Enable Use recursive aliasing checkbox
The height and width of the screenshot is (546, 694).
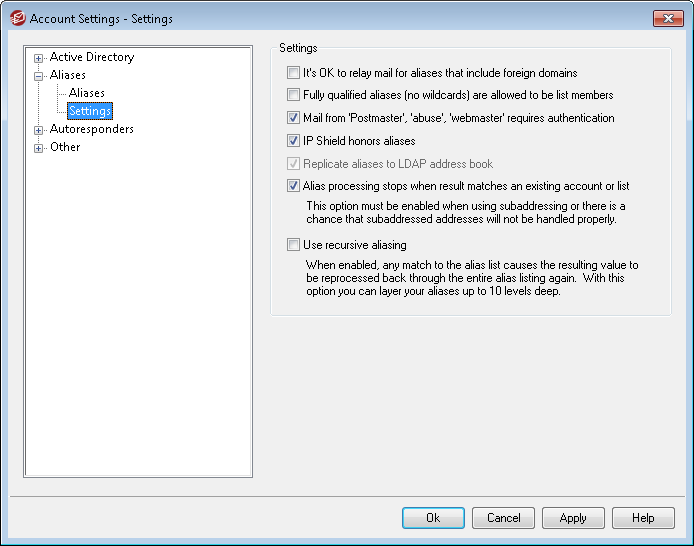click(x=293, y=245)
